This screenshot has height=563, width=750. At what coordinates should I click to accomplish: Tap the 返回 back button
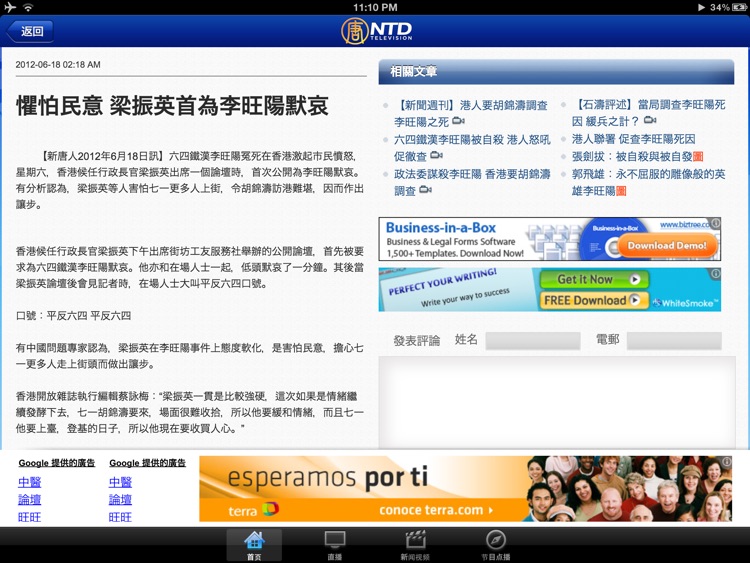point(30,31)
